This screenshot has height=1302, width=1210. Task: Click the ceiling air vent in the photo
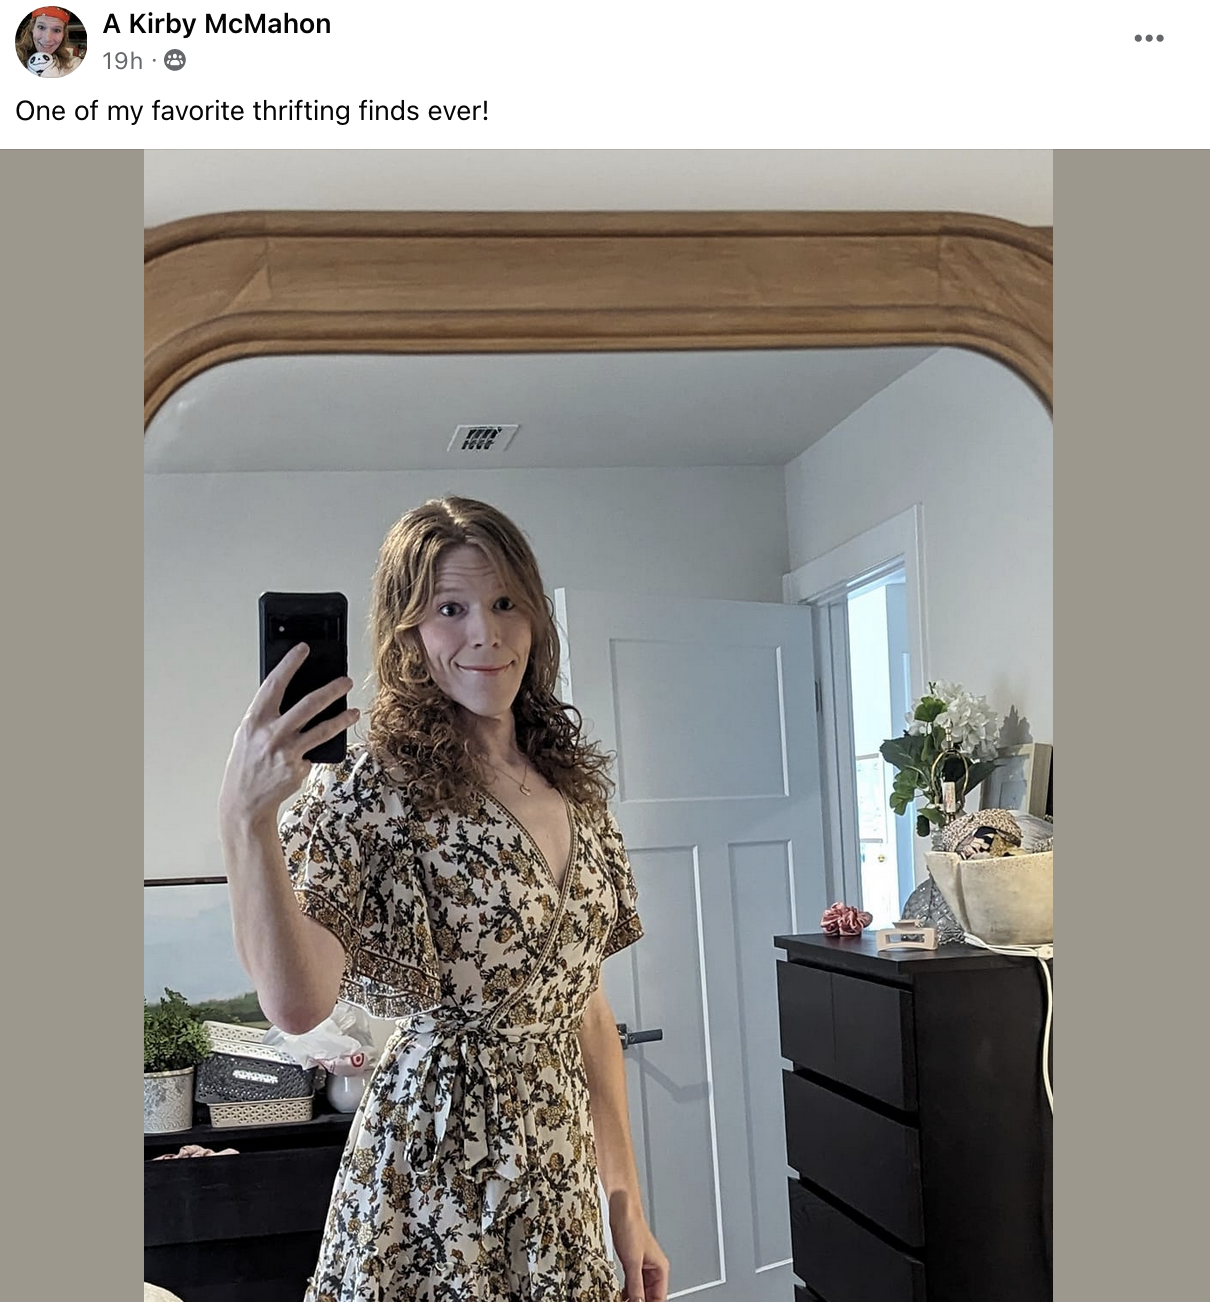[483, 438]
